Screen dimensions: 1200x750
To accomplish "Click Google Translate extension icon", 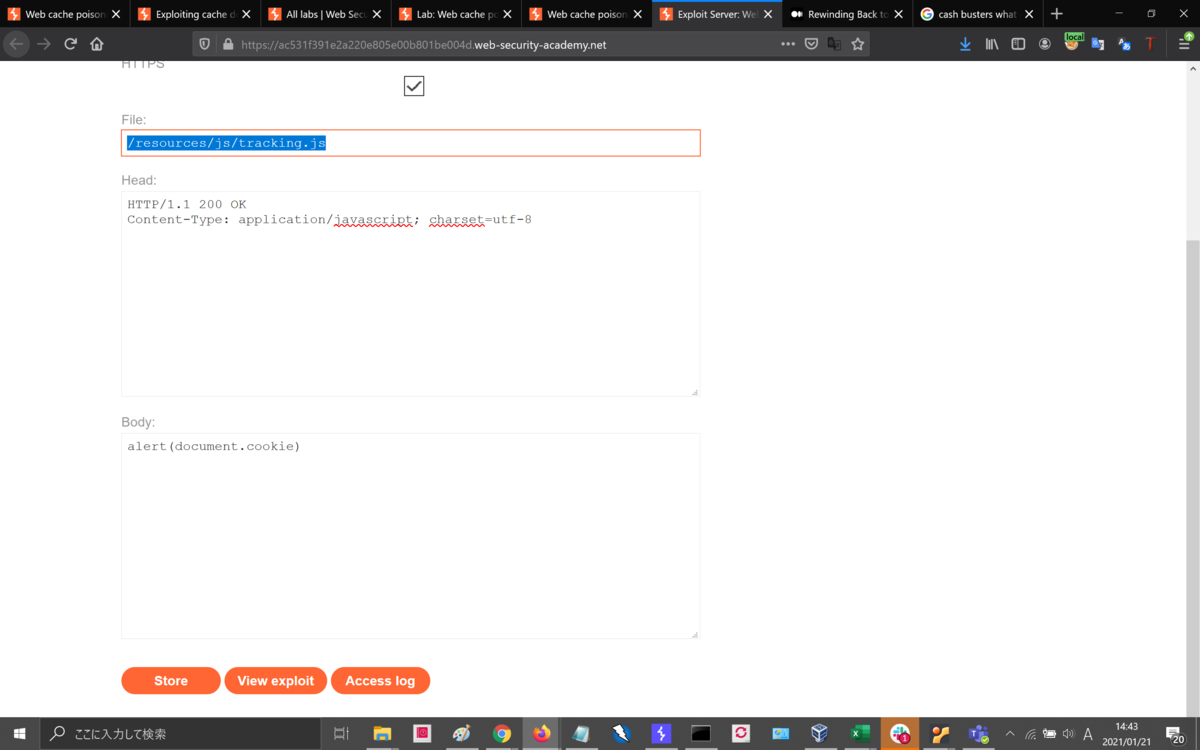I will (1098, 44).
